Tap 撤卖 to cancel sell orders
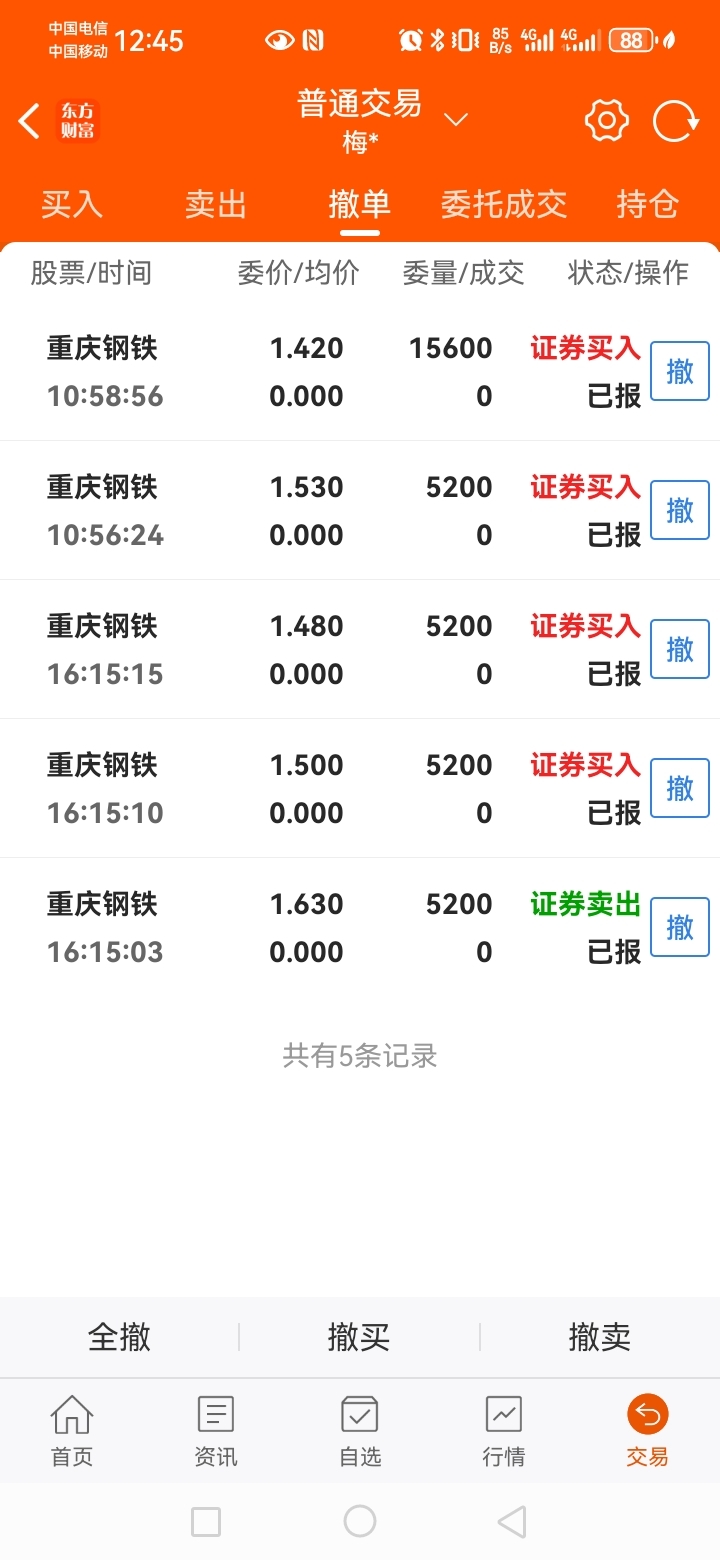This screenshot has height=1560, width=720. pos(600,1337)
